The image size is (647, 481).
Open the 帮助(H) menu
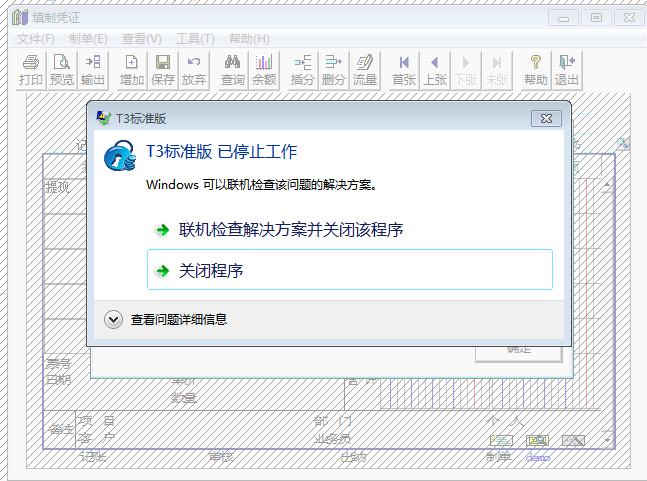(249, 39)
